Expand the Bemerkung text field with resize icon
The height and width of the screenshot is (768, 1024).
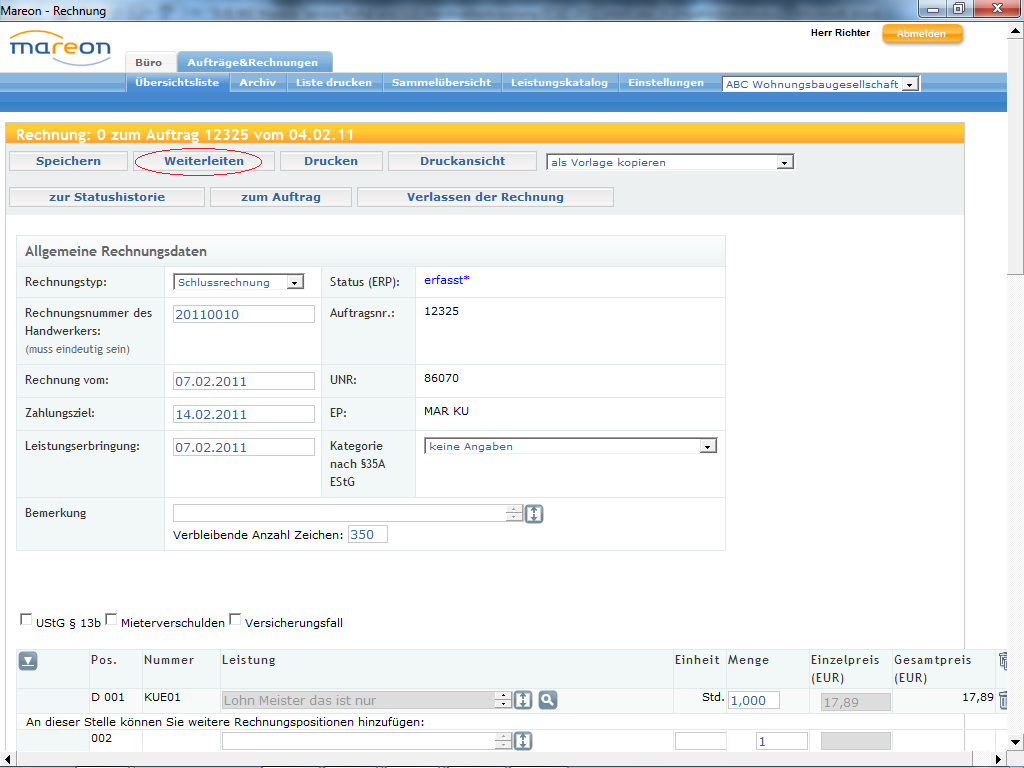pyautogui.click(x=534, y=514)
